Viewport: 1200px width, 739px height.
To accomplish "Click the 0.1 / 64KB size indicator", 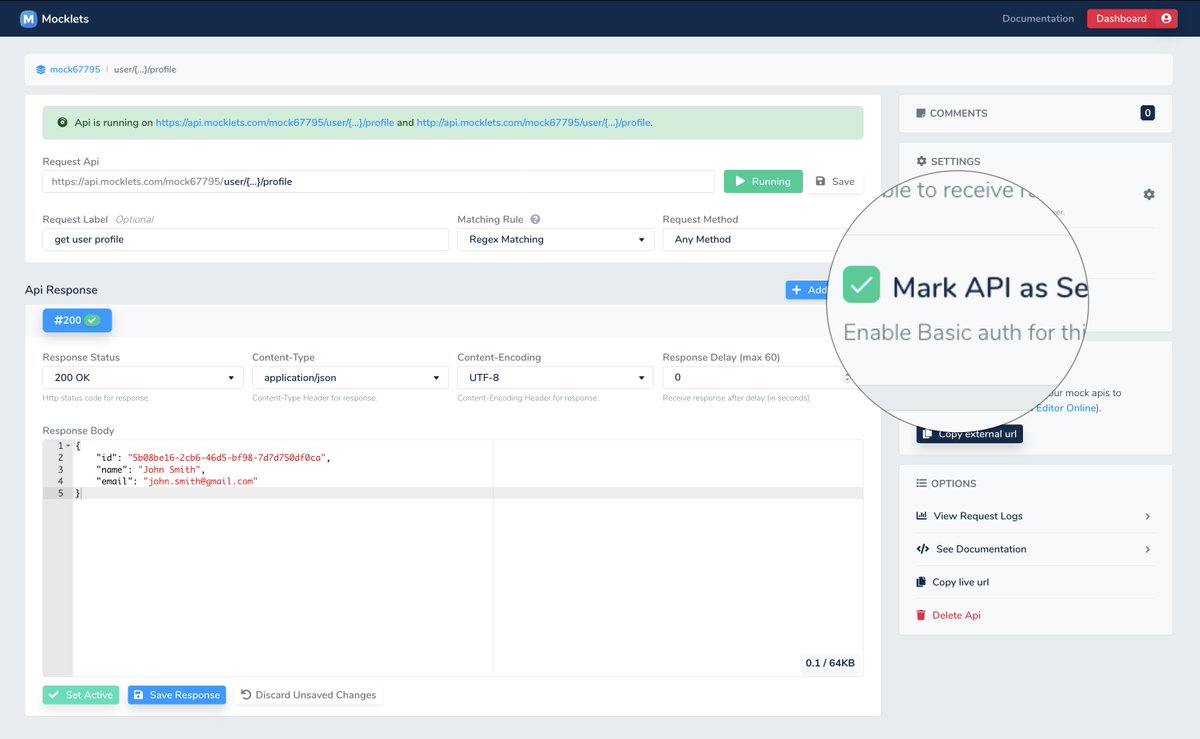I will [x=830, y=663].
